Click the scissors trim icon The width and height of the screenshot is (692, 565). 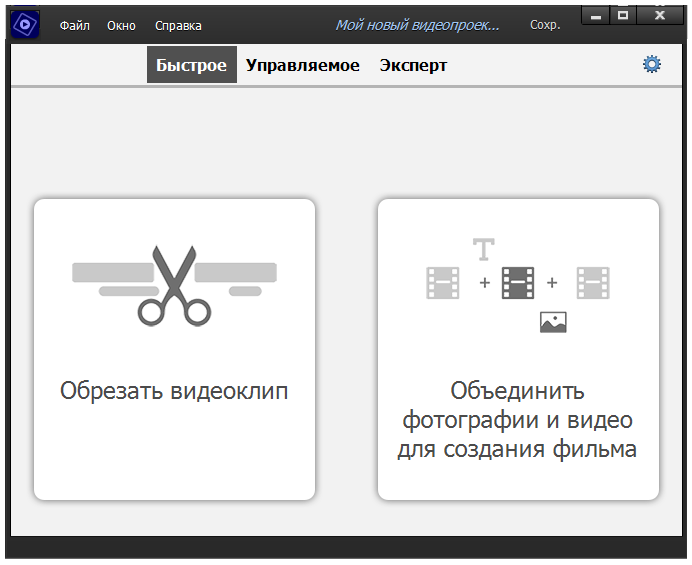click(174, 286)
